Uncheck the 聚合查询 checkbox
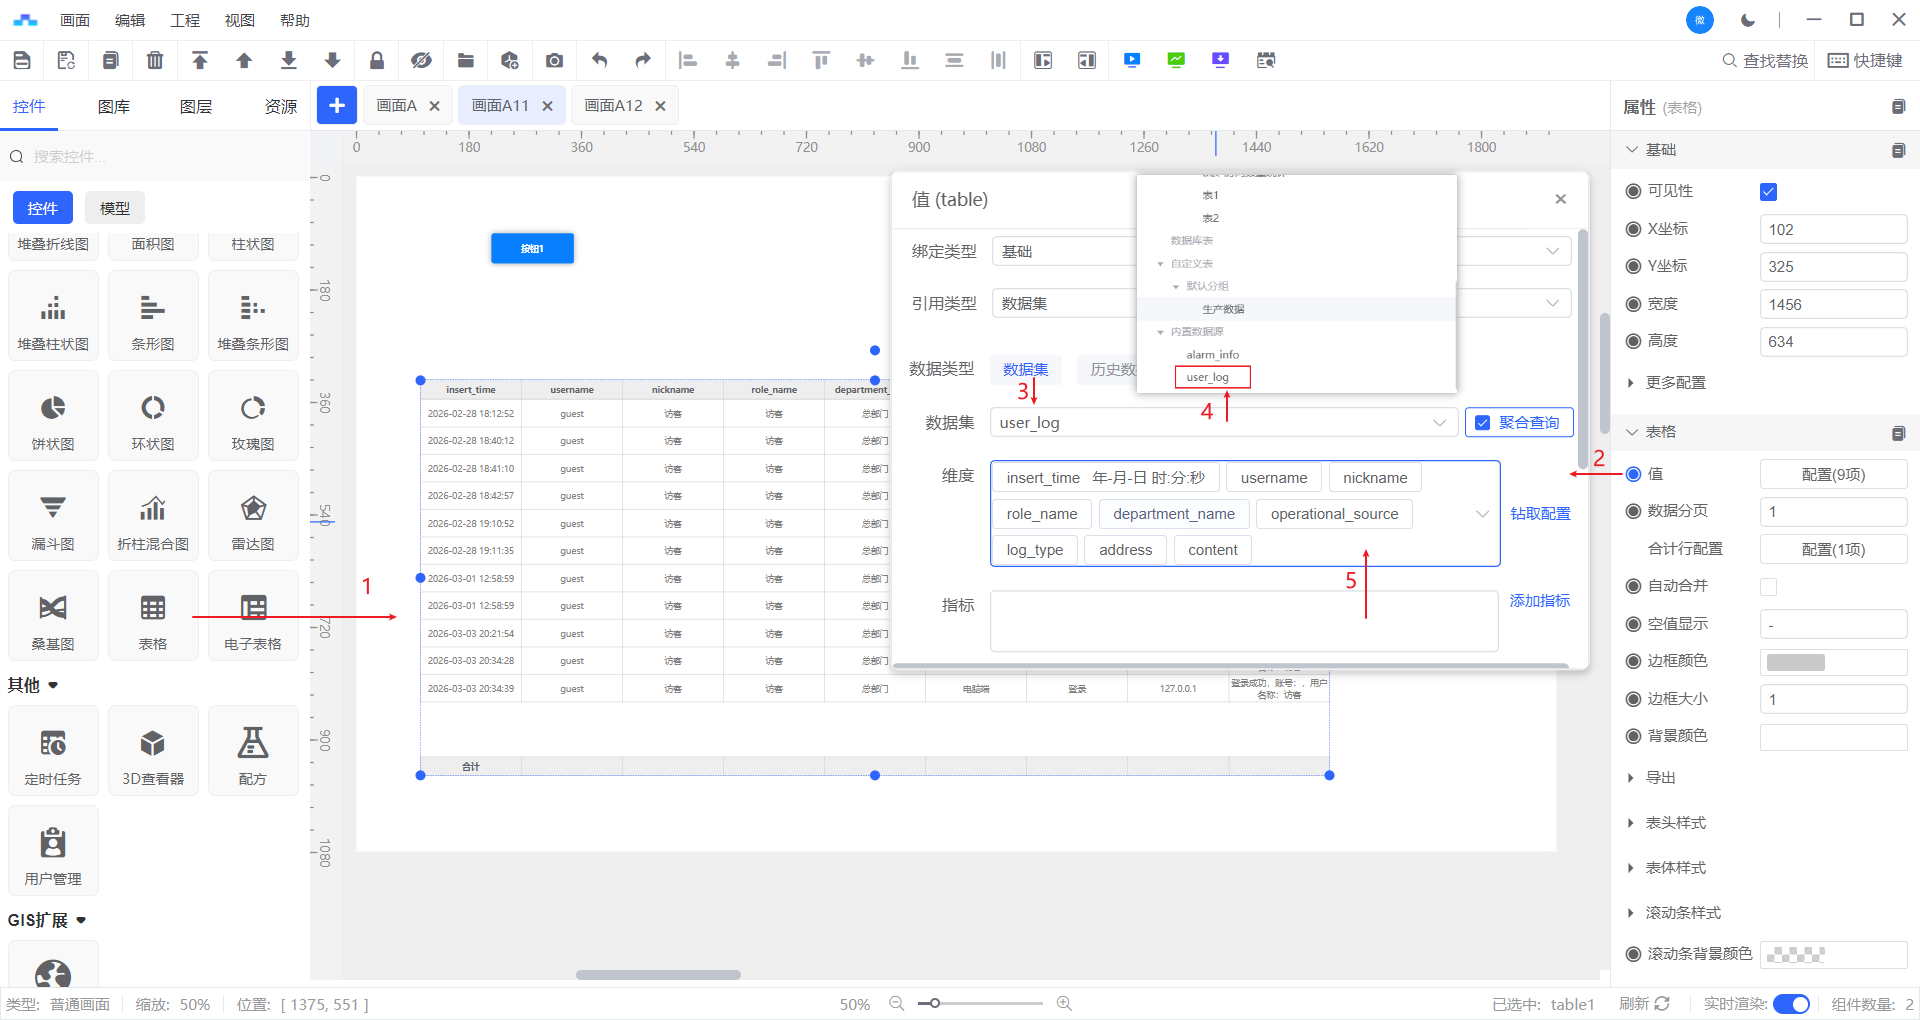1920x1020 pixels. (x=1483, y=423)
